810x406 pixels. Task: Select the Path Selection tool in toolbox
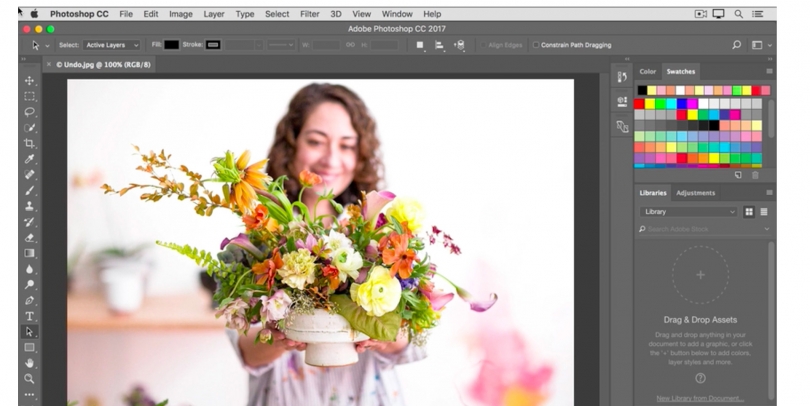29,332
